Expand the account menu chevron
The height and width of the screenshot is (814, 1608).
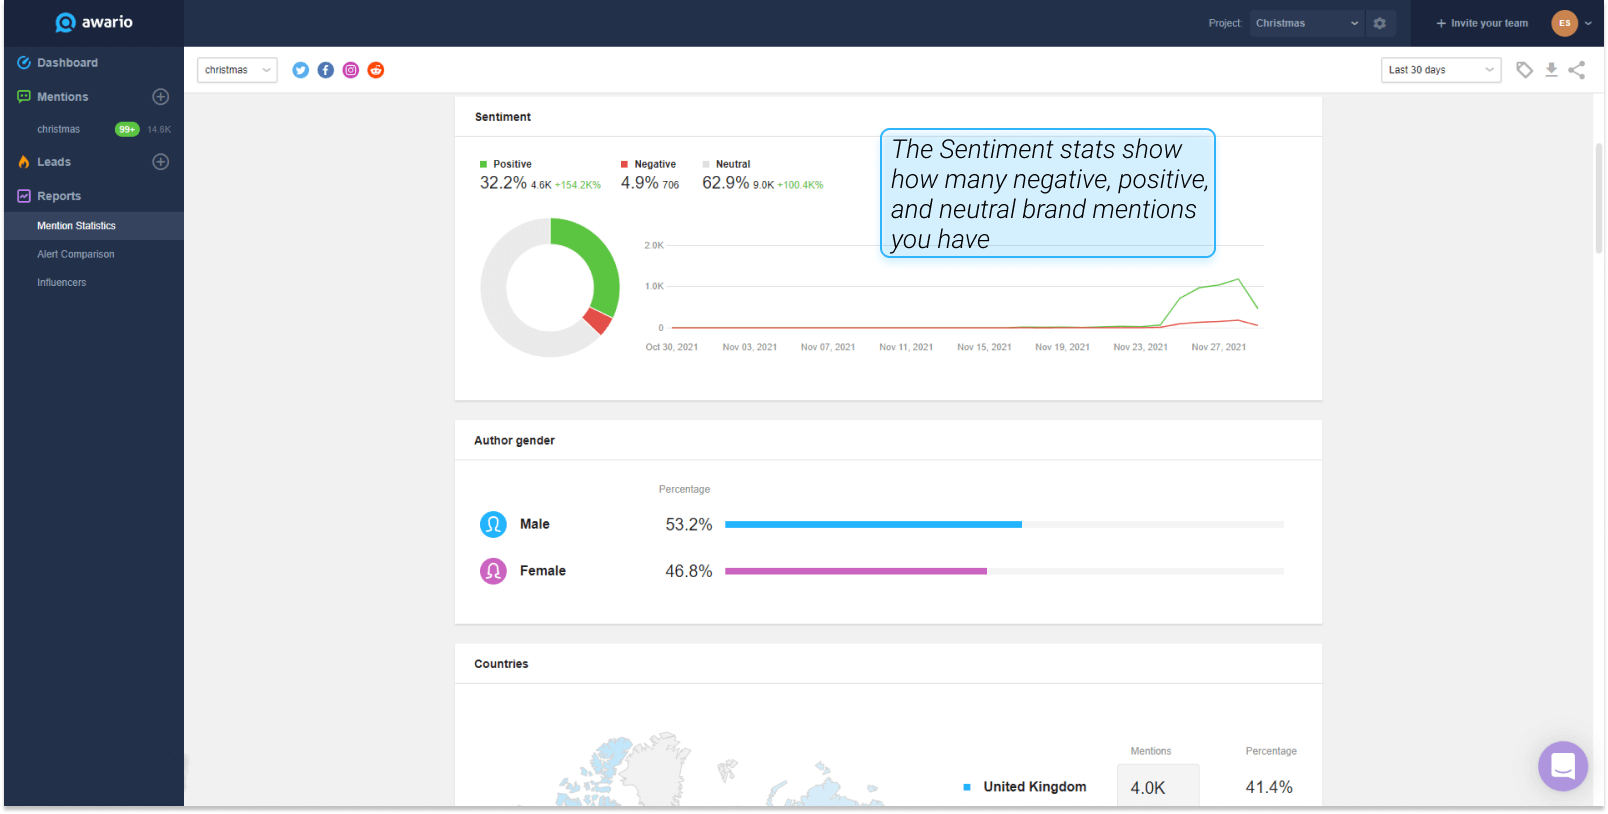[x=1589, y=23]
